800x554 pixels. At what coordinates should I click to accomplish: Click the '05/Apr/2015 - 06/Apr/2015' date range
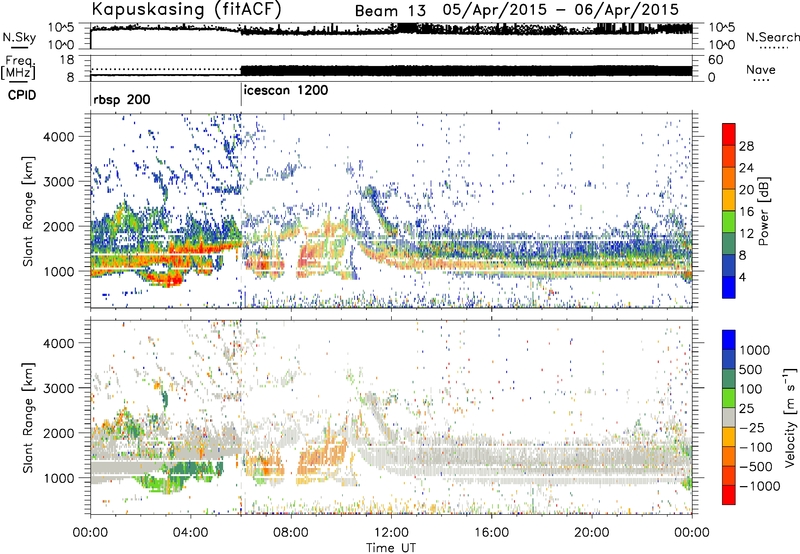[561, 10]
